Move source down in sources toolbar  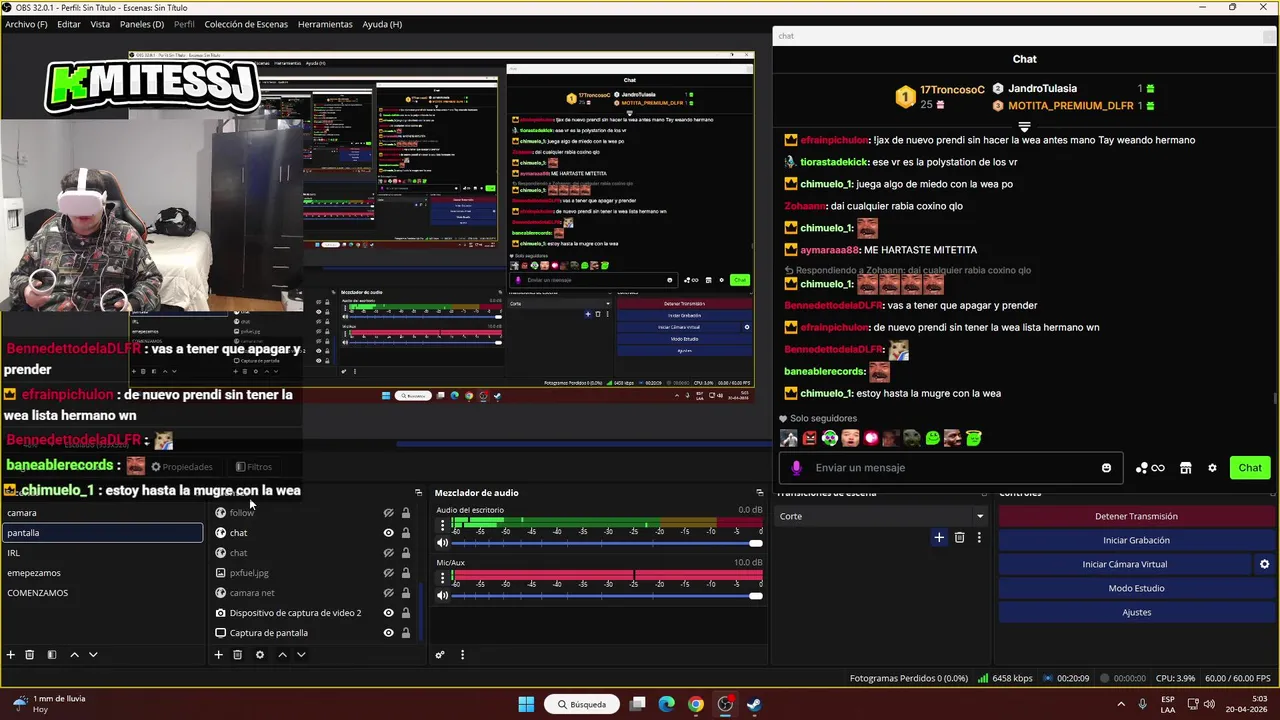(301, 655)
